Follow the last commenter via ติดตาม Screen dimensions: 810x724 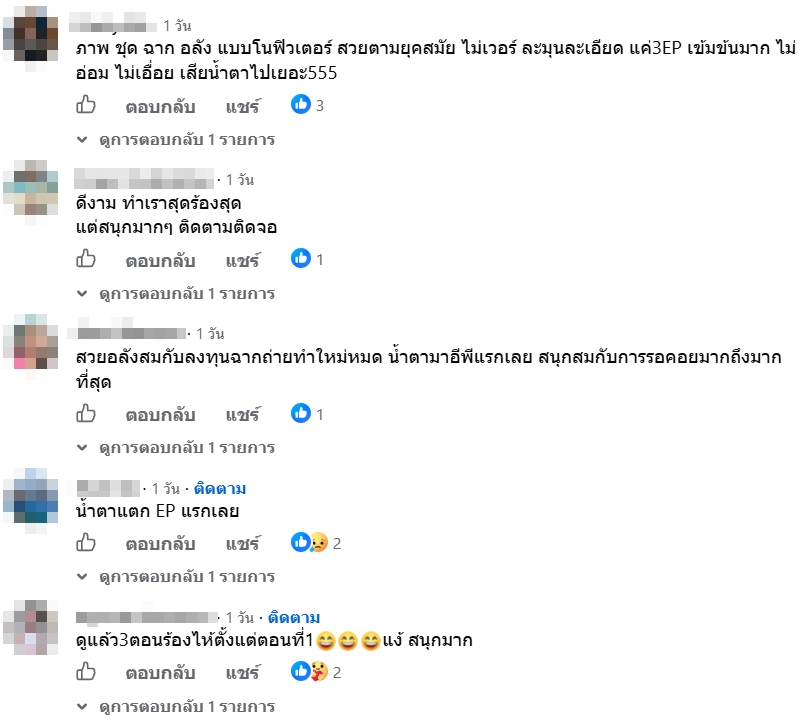[294, 617]
